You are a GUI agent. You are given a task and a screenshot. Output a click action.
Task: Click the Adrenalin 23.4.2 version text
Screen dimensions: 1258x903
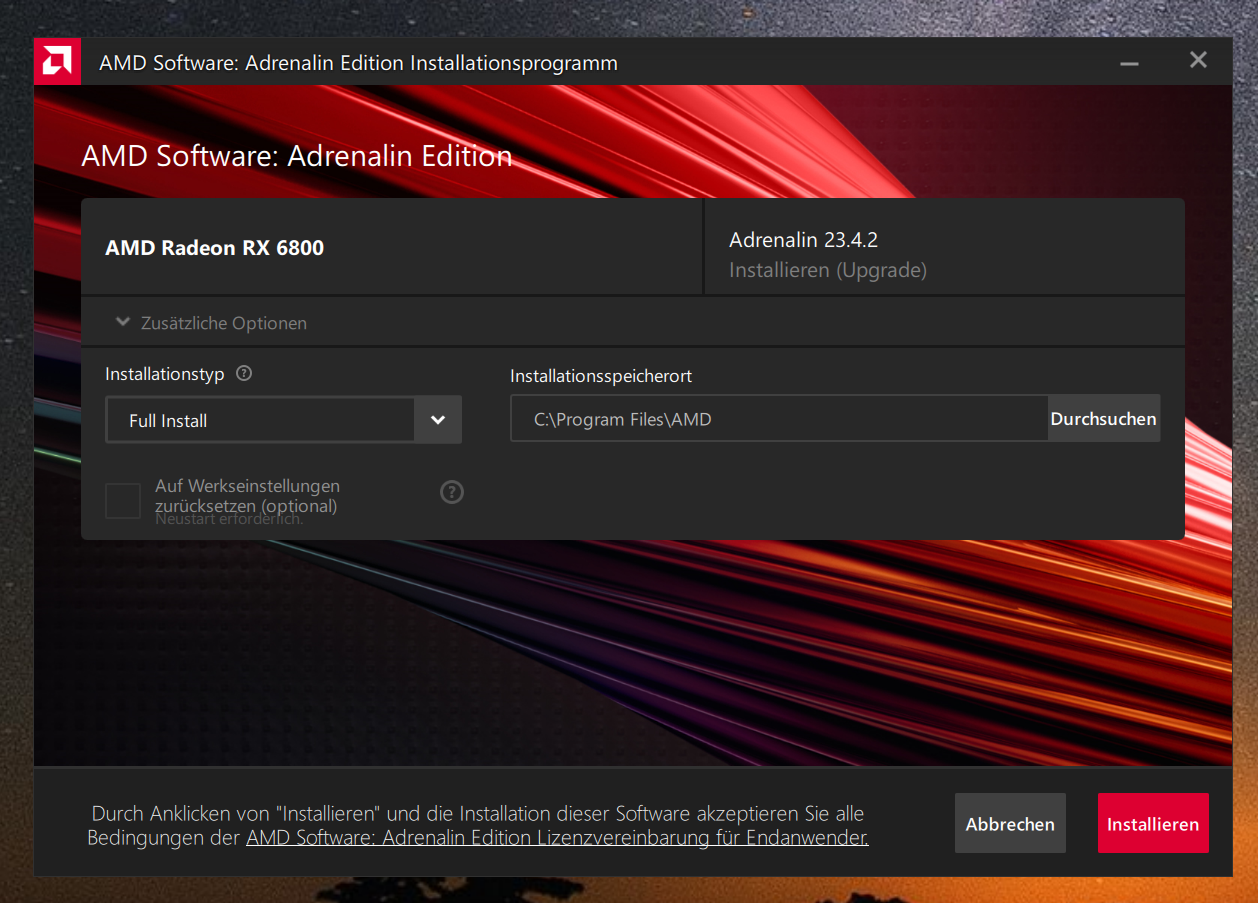[x=804, y=240]
